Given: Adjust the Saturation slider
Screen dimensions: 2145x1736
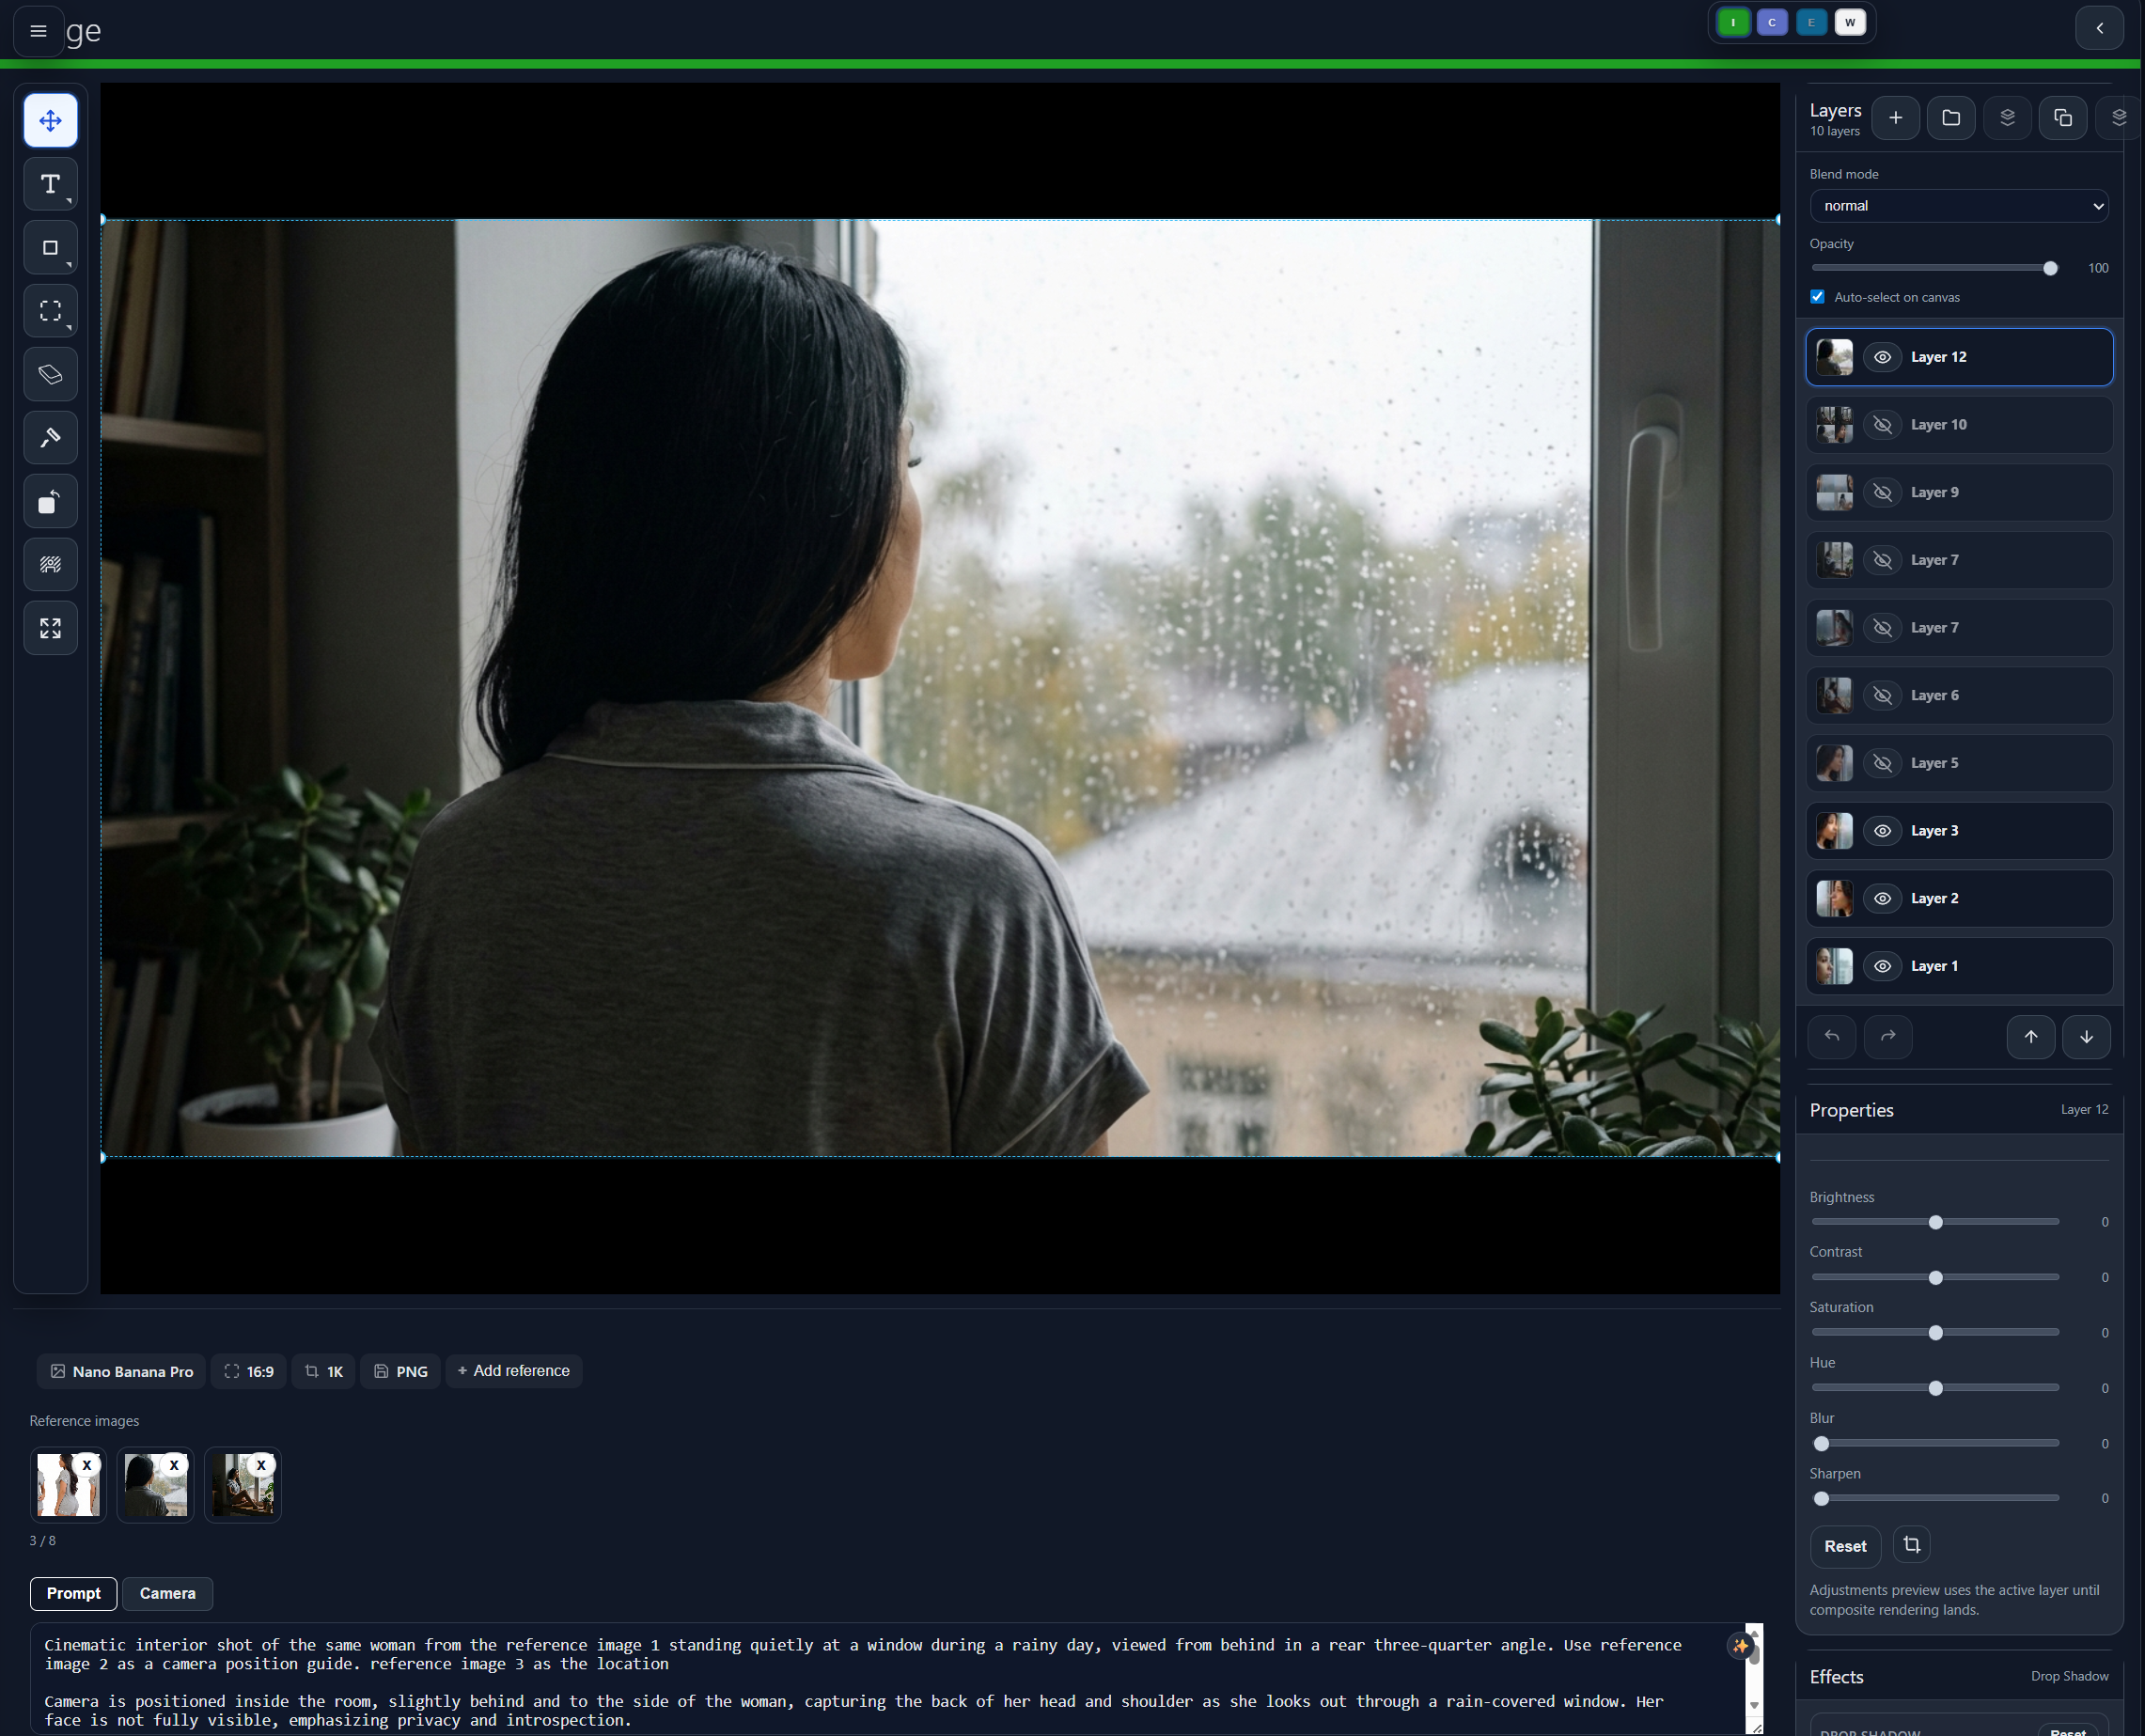Looking at the screenshot, I should pyautogui.click(x=1935, y=1331).
